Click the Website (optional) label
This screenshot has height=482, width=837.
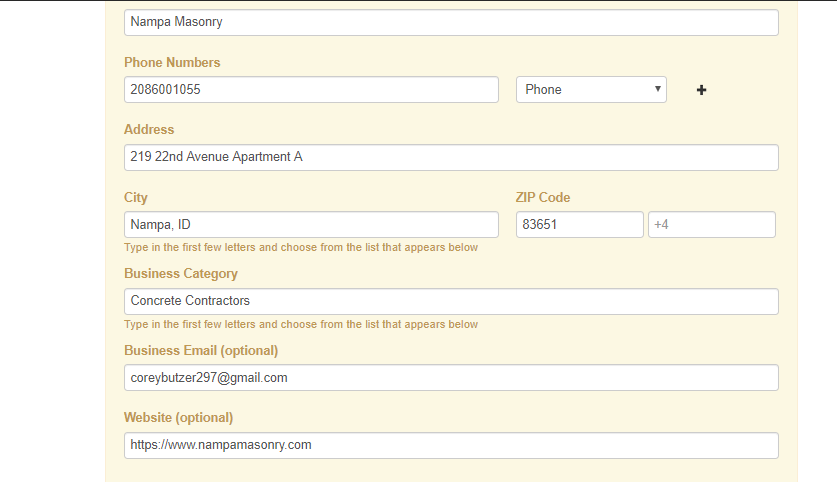(178, 417)
